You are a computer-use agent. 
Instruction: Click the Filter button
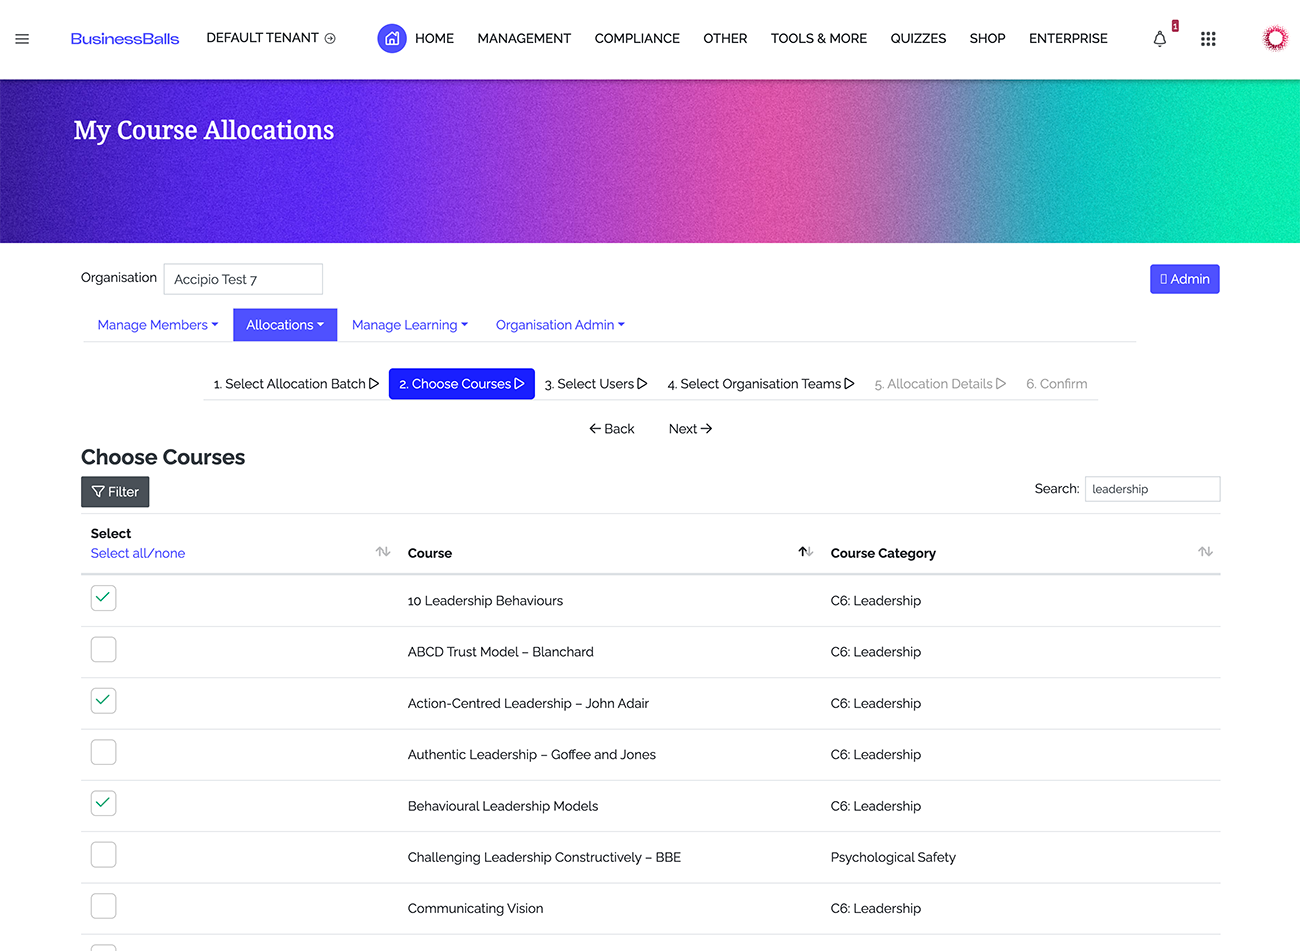[115, 492]
